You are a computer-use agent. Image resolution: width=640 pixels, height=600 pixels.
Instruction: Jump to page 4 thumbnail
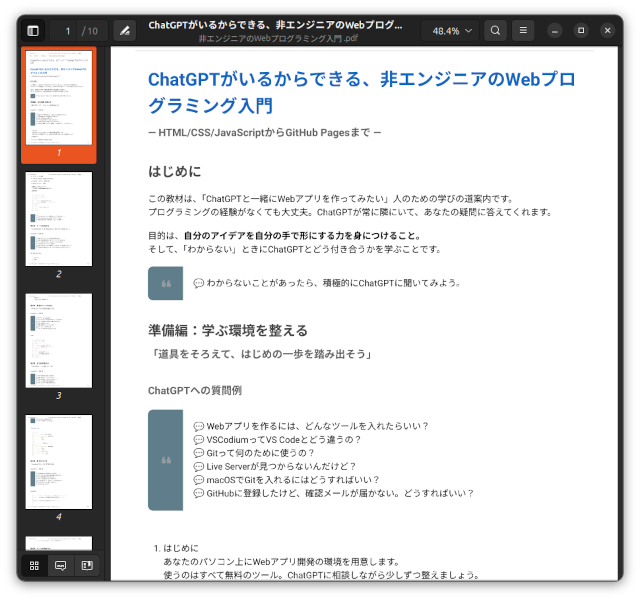pyautogui.click(x=59, y=462)
